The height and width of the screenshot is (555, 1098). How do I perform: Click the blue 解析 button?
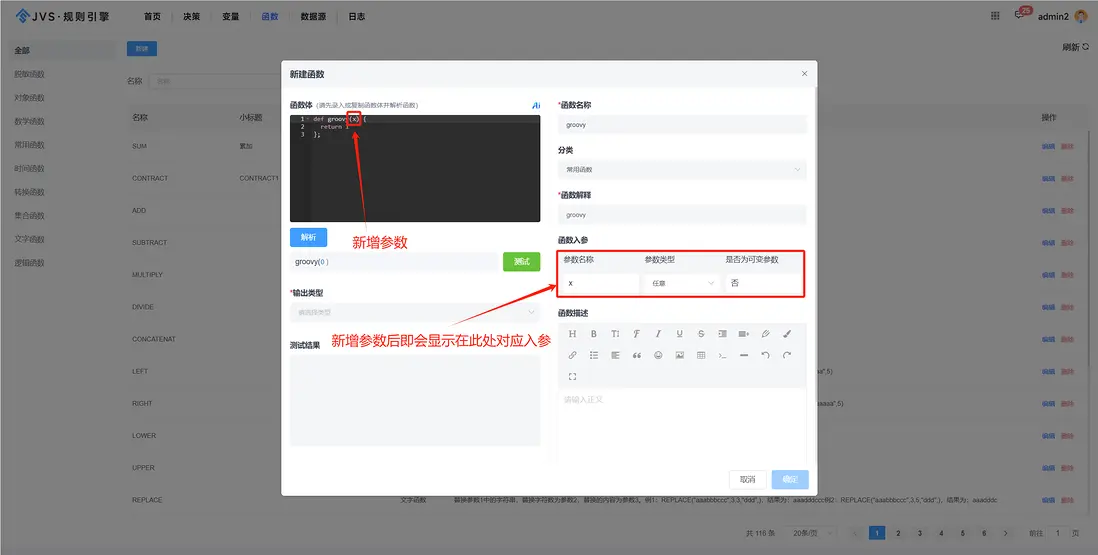pyautogui.click(x=308, y=237)
